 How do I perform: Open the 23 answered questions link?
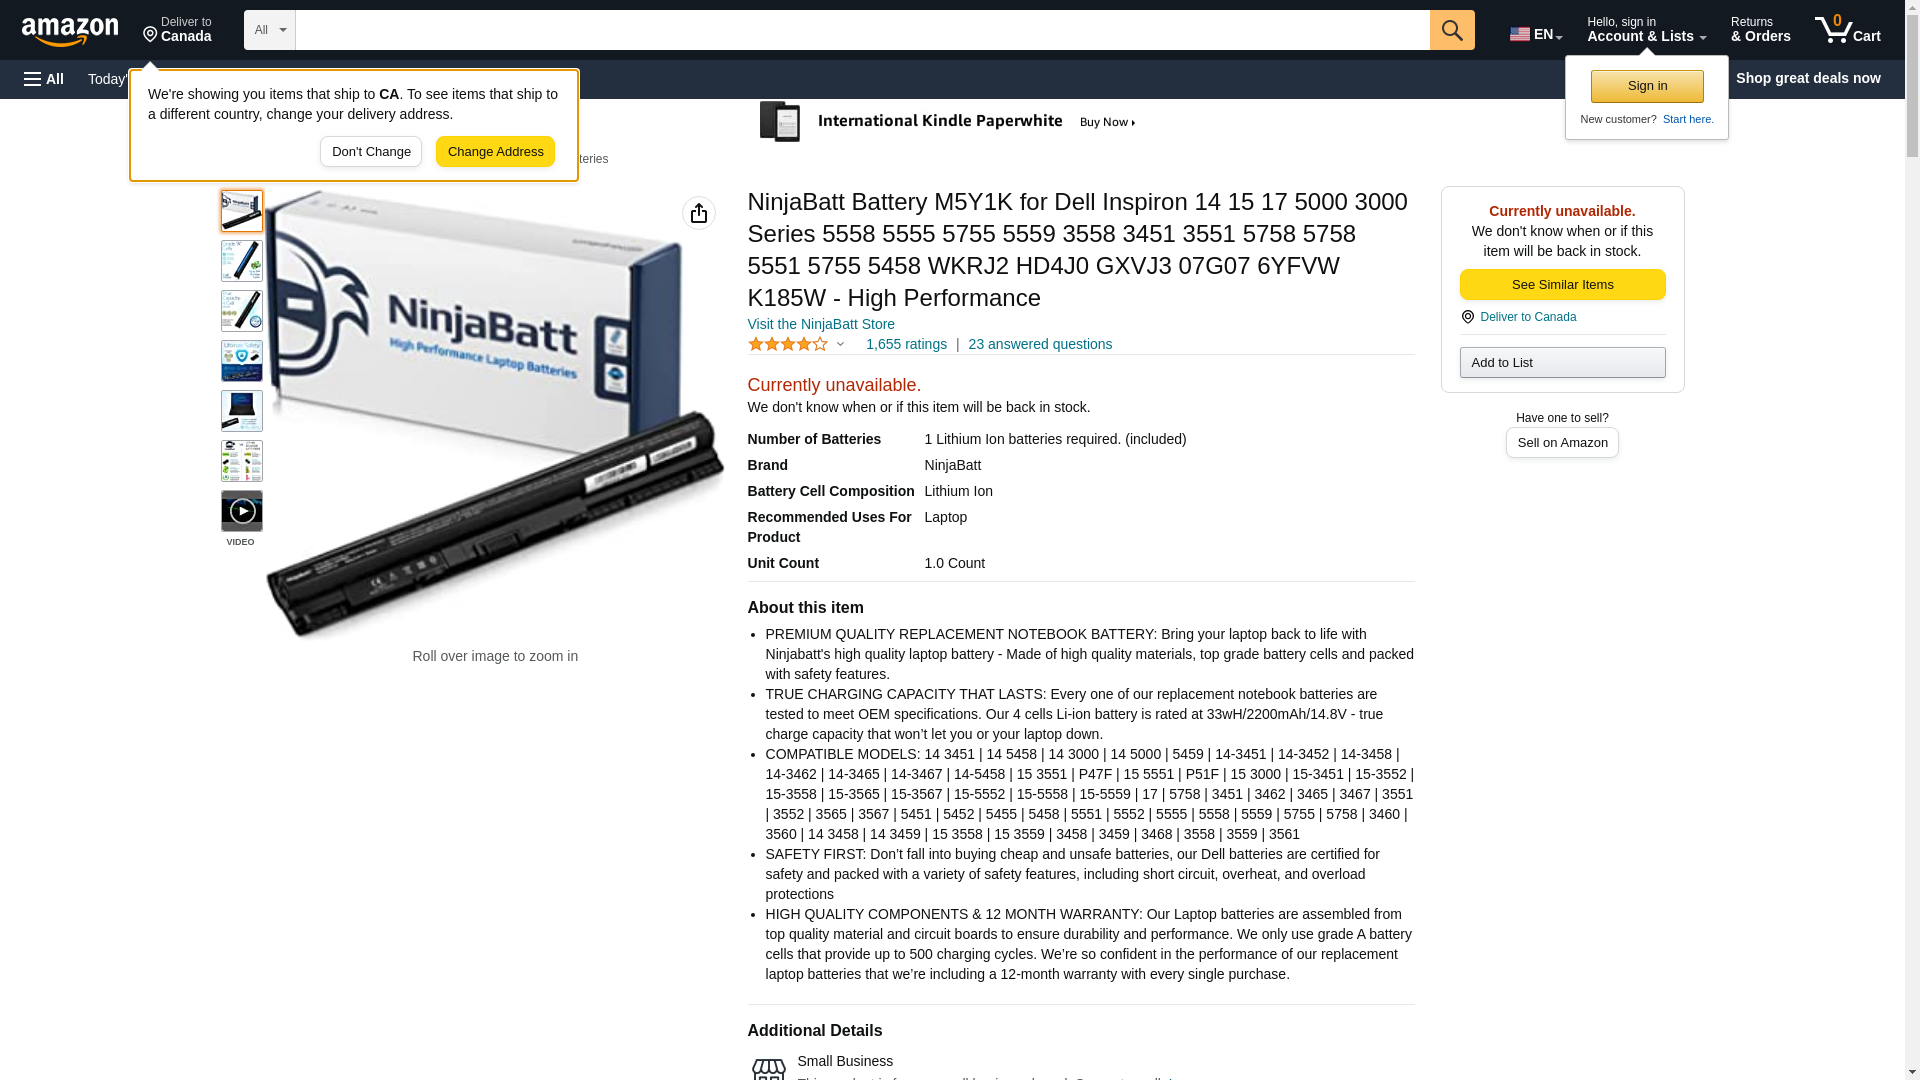pyautogui.click(x=1040, y=344)
